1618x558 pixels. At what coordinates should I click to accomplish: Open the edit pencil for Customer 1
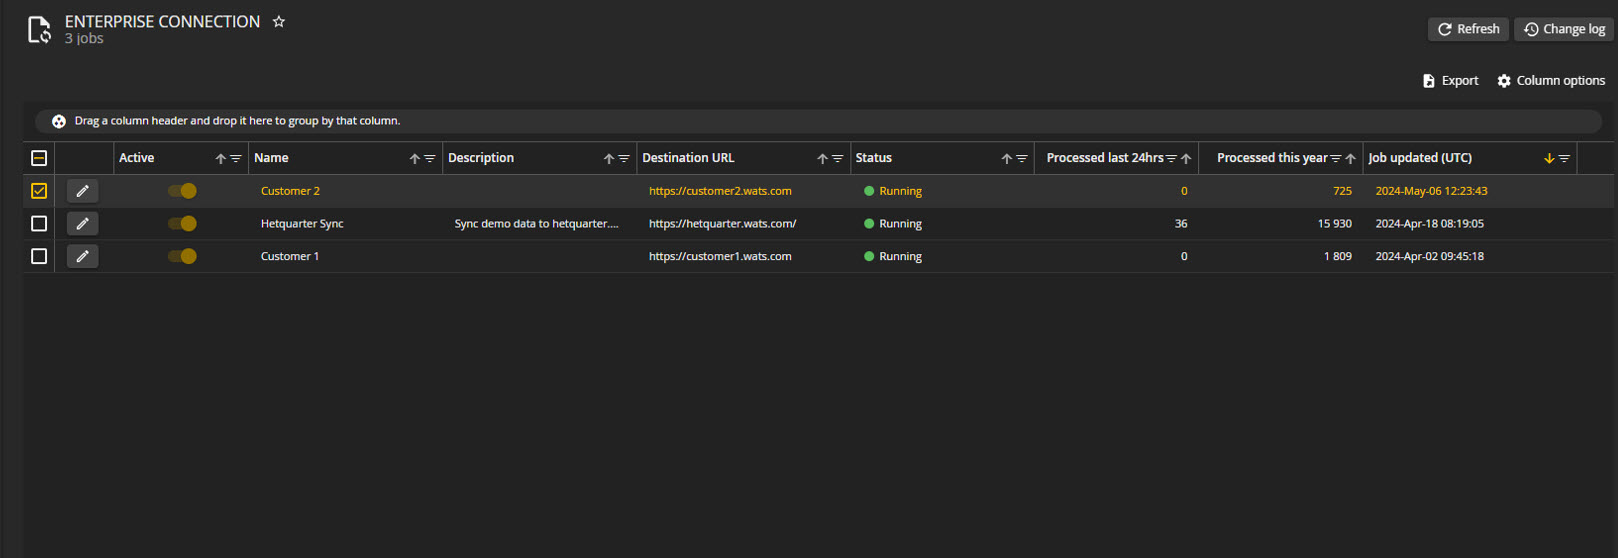[82, 257]
